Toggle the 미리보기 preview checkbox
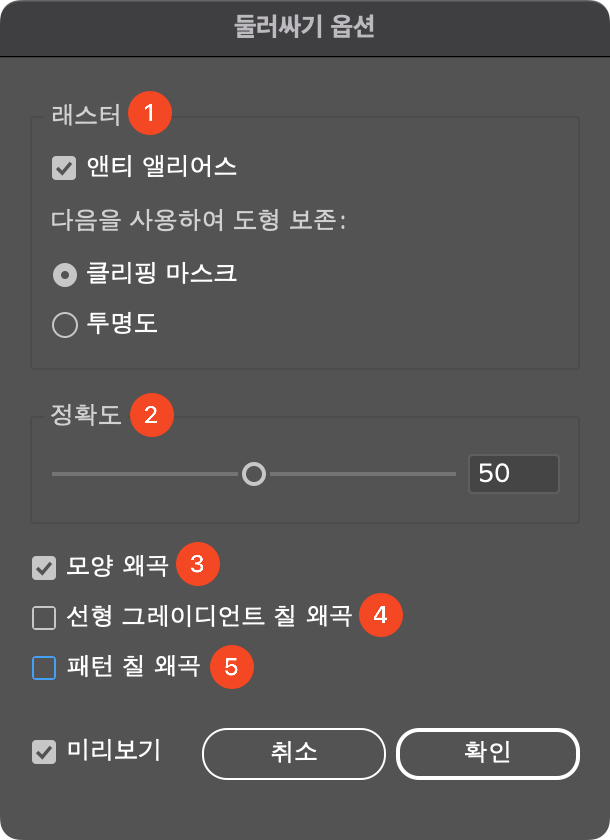 45,753
